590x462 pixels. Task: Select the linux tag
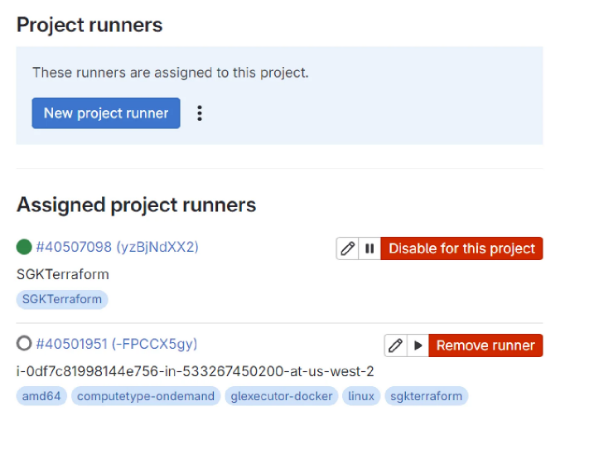(x=361, y=396)
